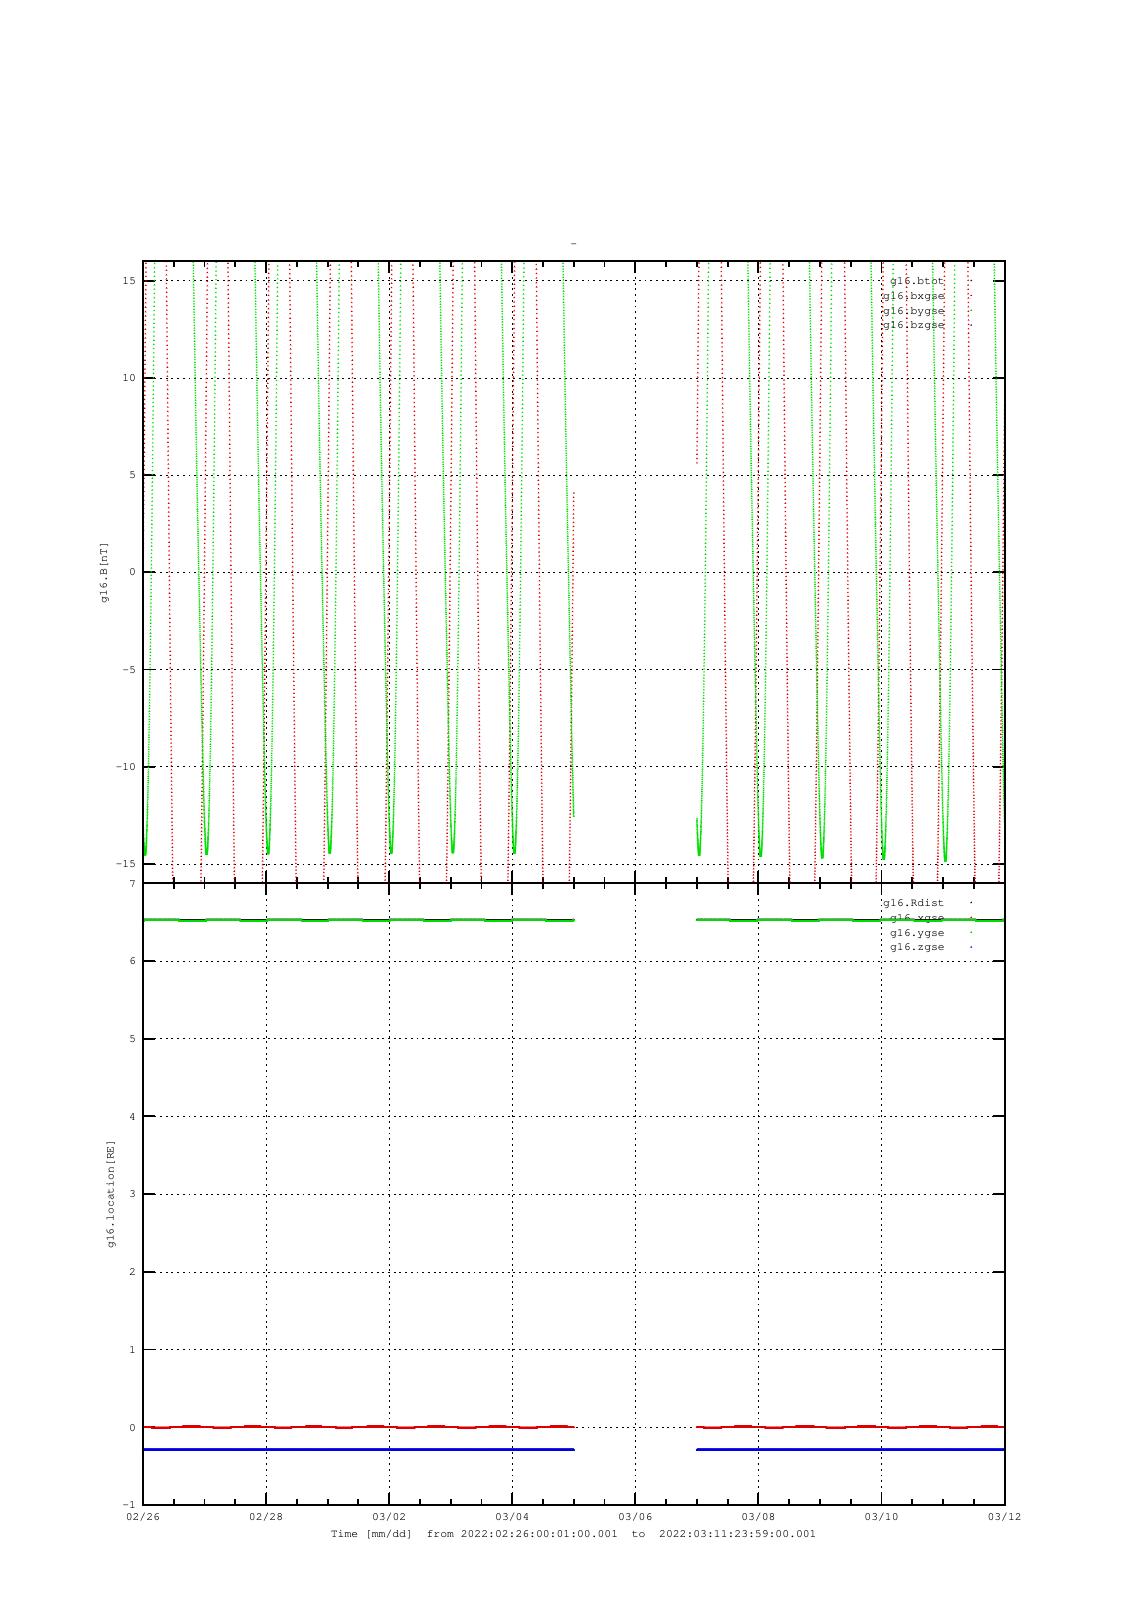
Task: Click the 15 tick on magnetic field axis
Action: click(x=129, y=281)
